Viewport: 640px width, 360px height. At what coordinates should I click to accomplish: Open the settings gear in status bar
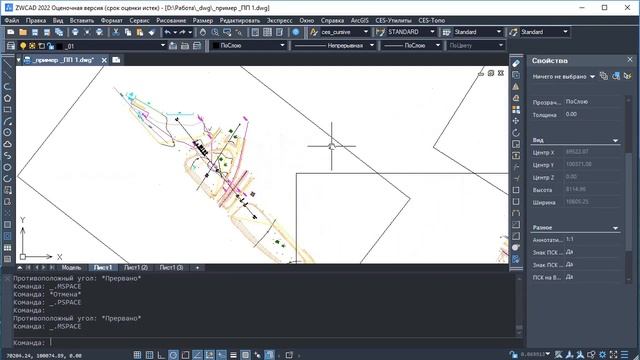tap(602, 355)
